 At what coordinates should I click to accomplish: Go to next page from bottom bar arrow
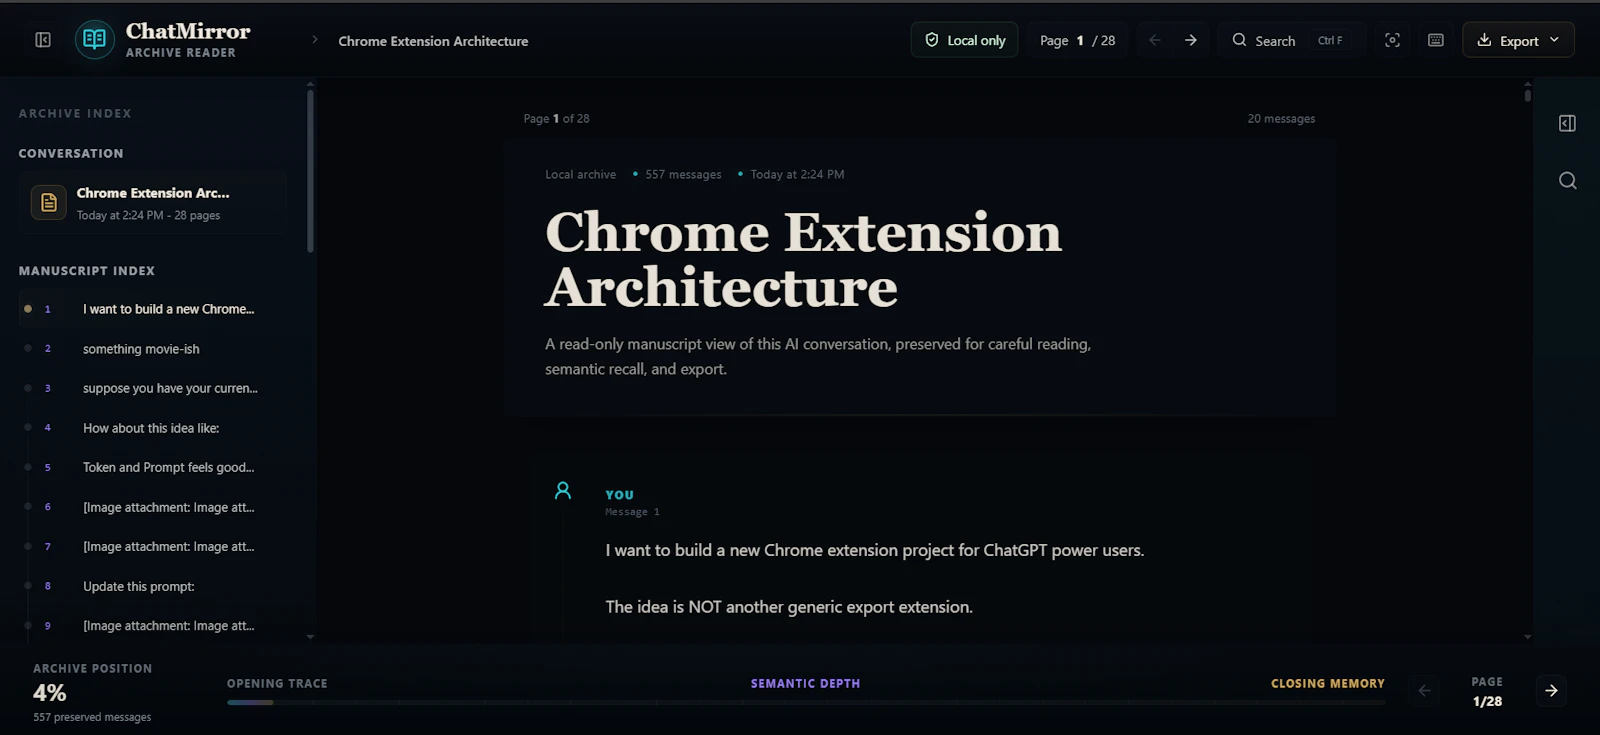point(1551,691)
